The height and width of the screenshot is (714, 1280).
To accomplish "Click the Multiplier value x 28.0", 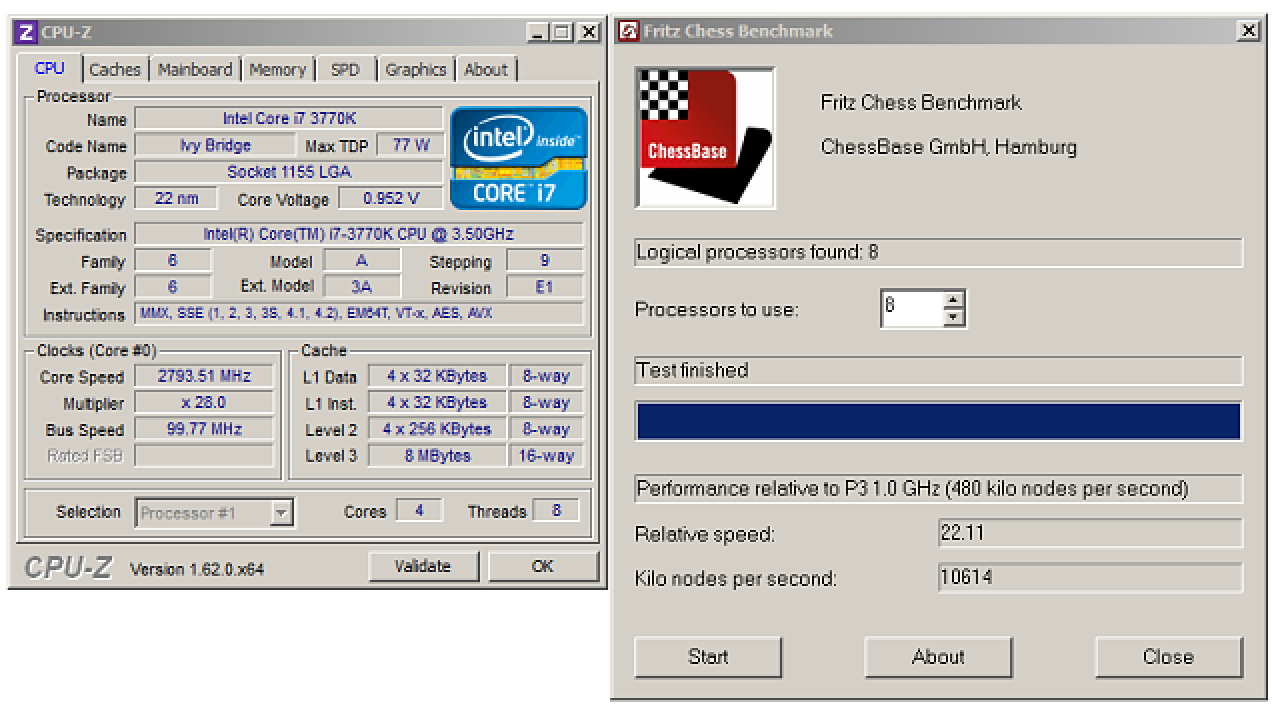I will (204, 403).
